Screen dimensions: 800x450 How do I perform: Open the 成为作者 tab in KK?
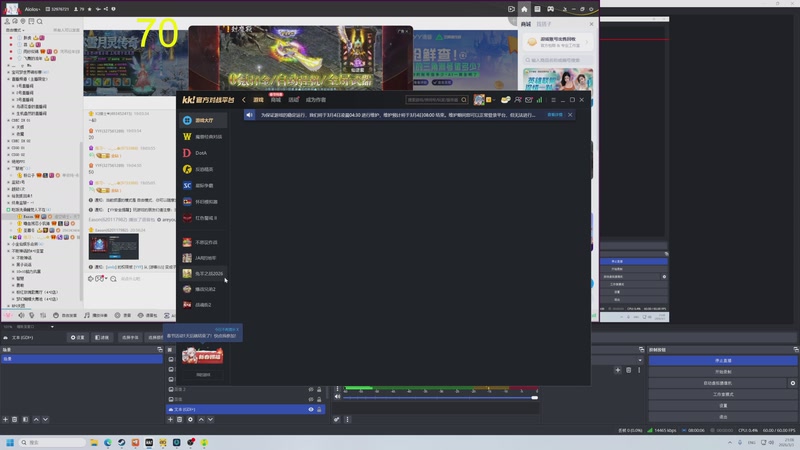coord(316,100)
